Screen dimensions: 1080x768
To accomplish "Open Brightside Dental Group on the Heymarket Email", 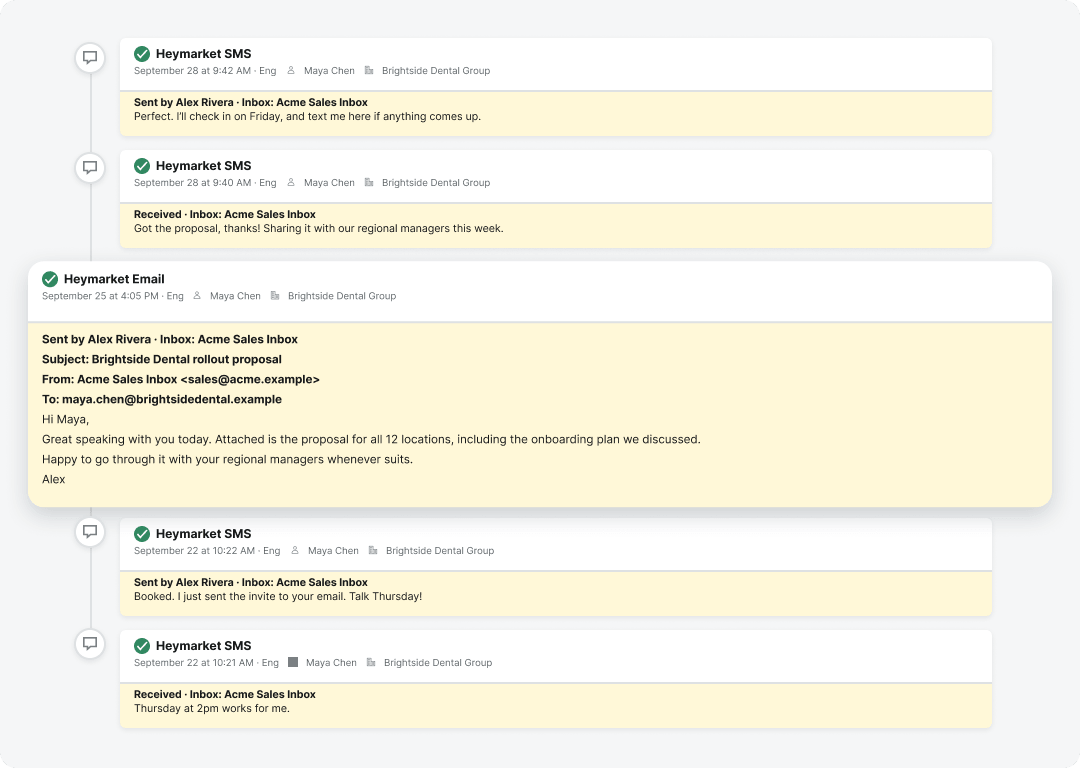I will (342, 295).
